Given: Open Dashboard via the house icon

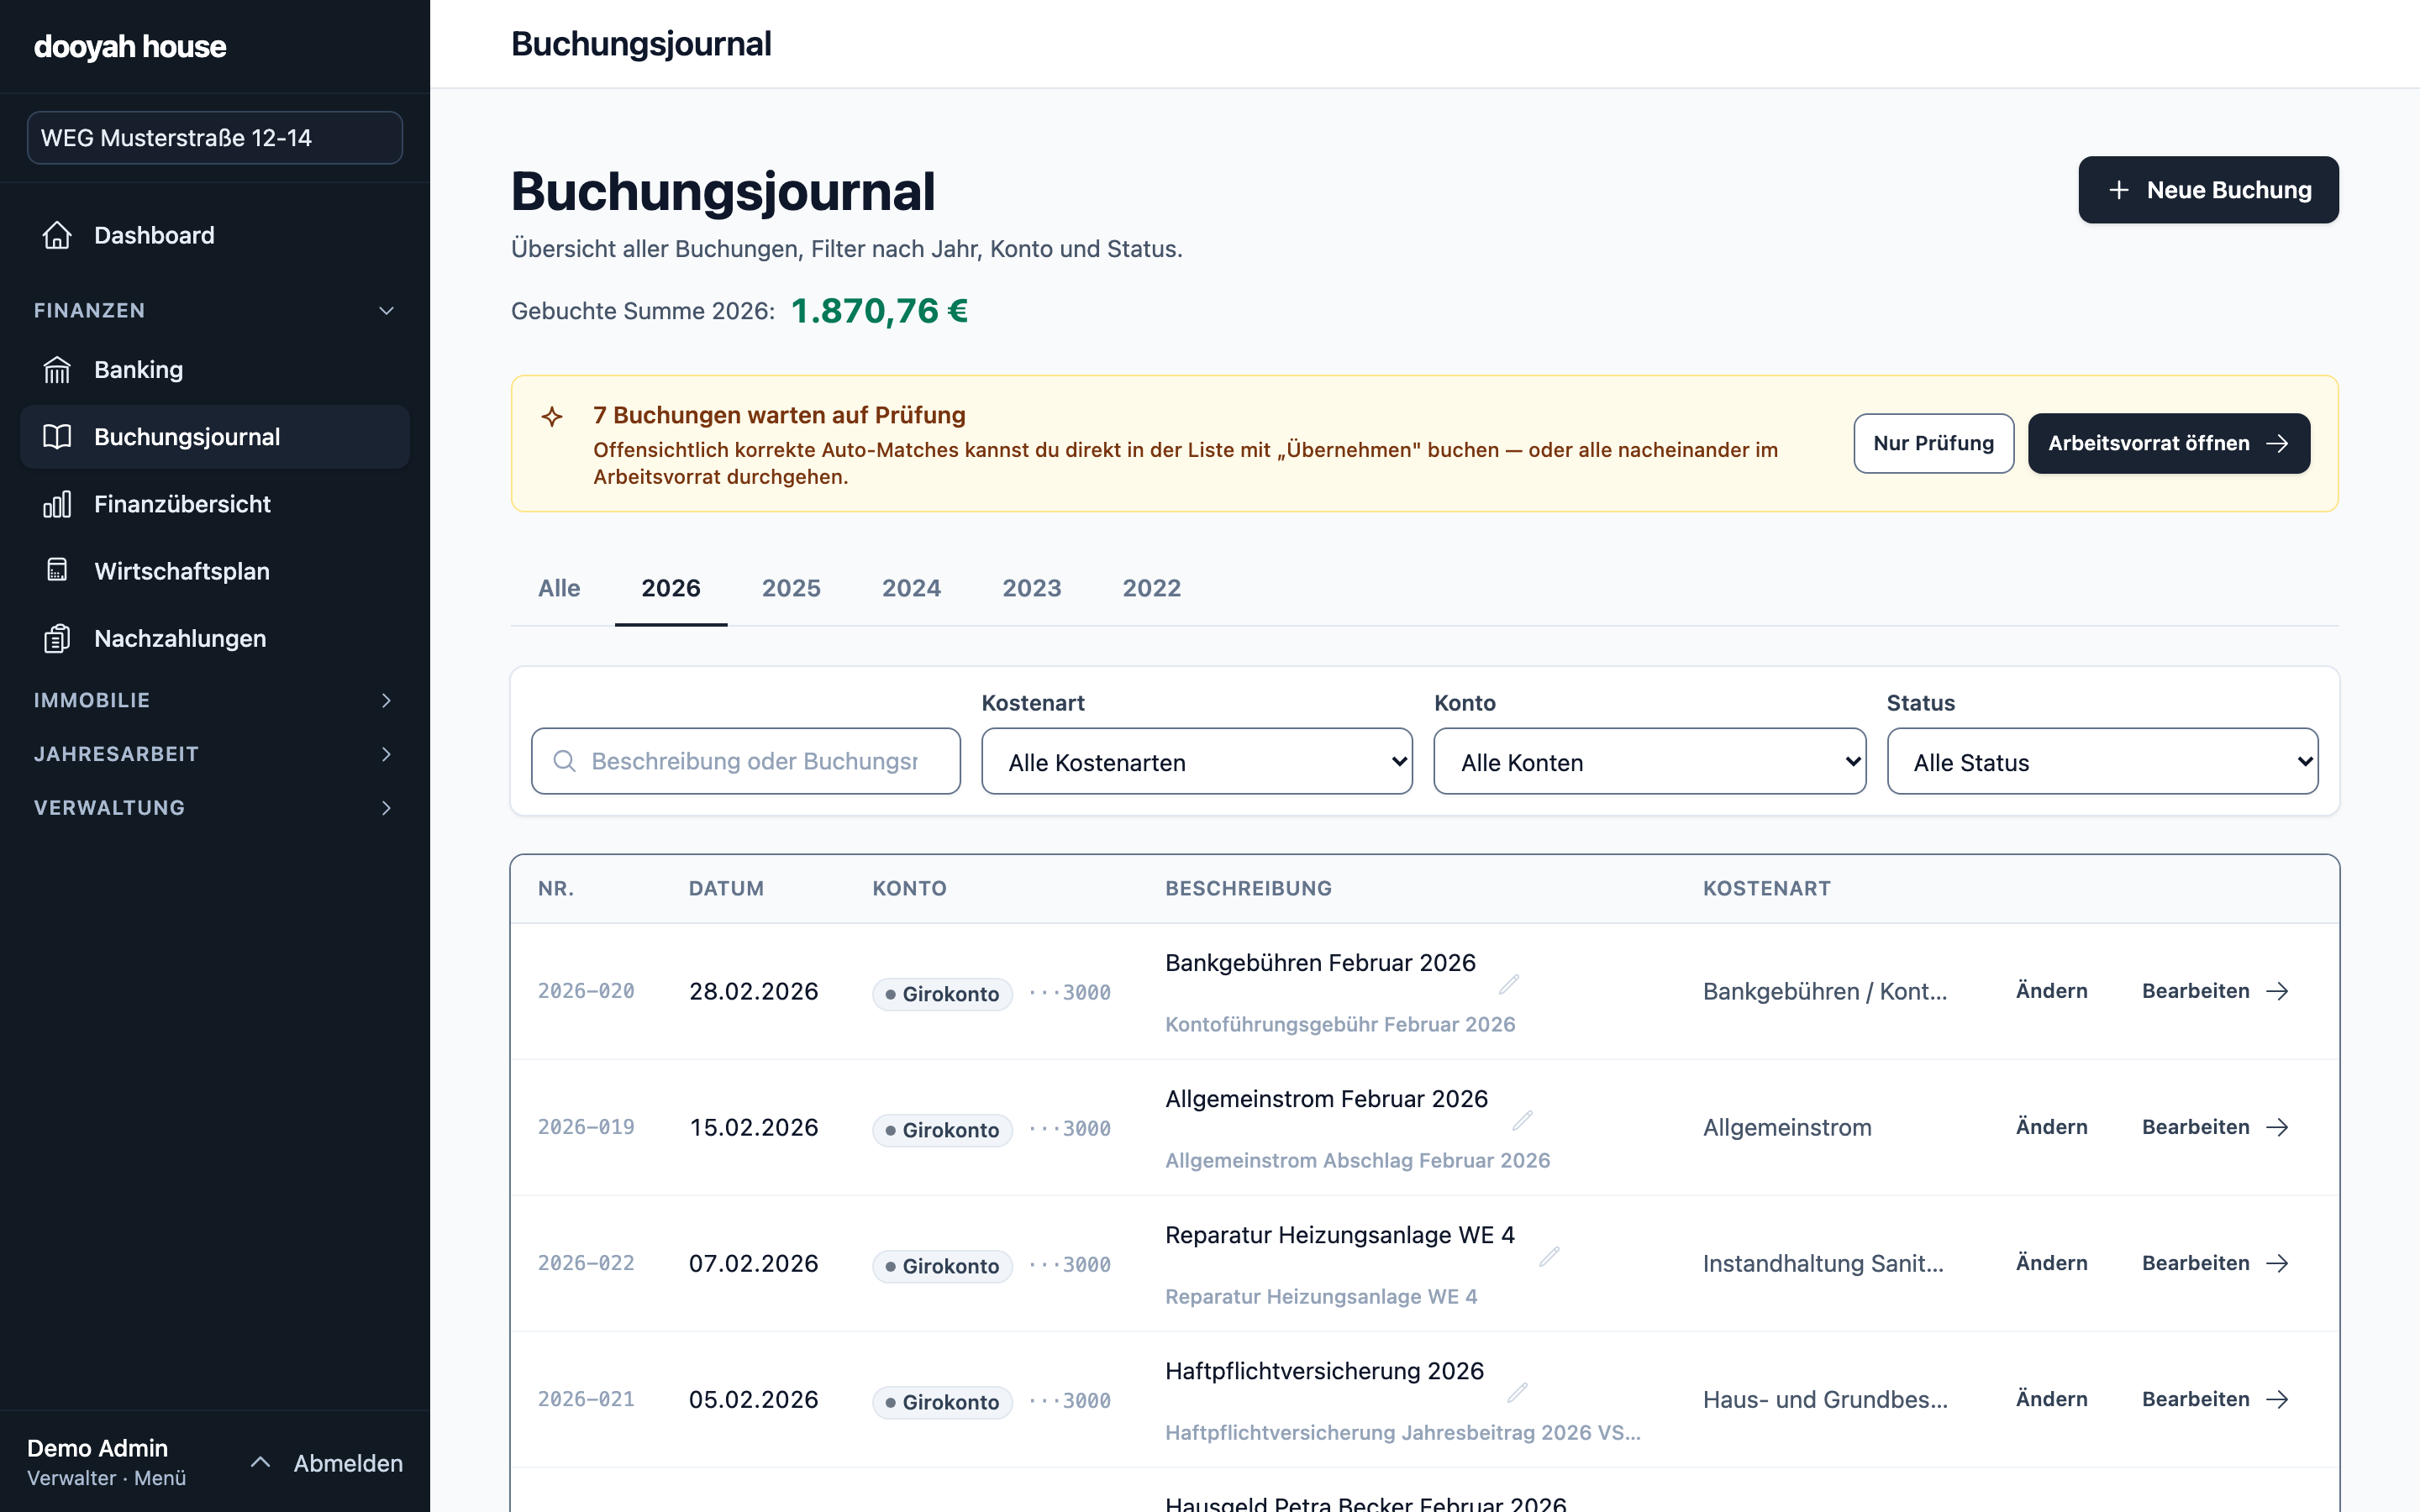Looking at the screenshot, I should pos(57,235).
